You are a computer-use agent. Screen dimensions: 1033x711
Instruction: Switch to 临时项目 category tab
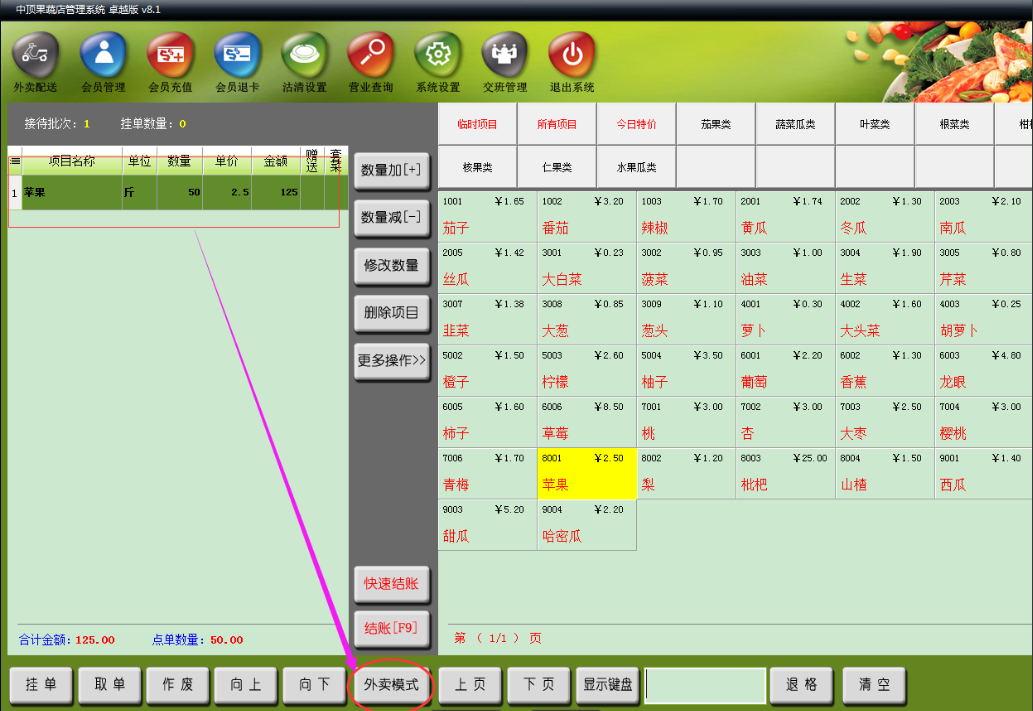(x=478, y=124)
